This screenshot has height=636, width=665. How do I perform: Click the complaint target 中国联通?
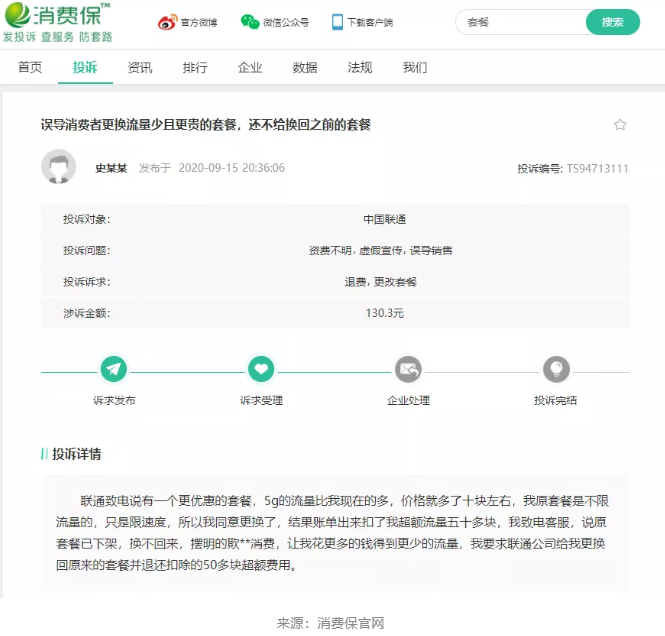385,219
